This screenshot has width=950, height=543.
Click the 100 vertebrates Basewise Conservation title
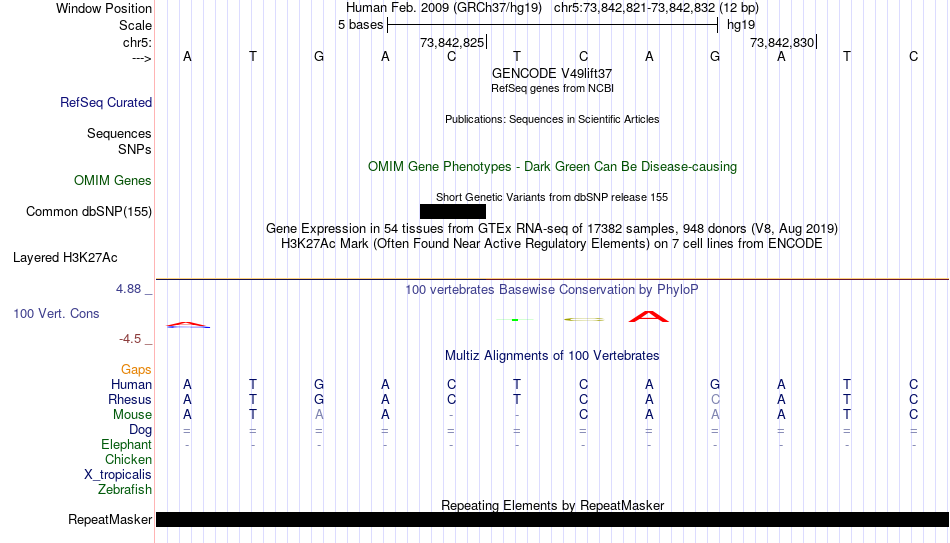(552, 290)
